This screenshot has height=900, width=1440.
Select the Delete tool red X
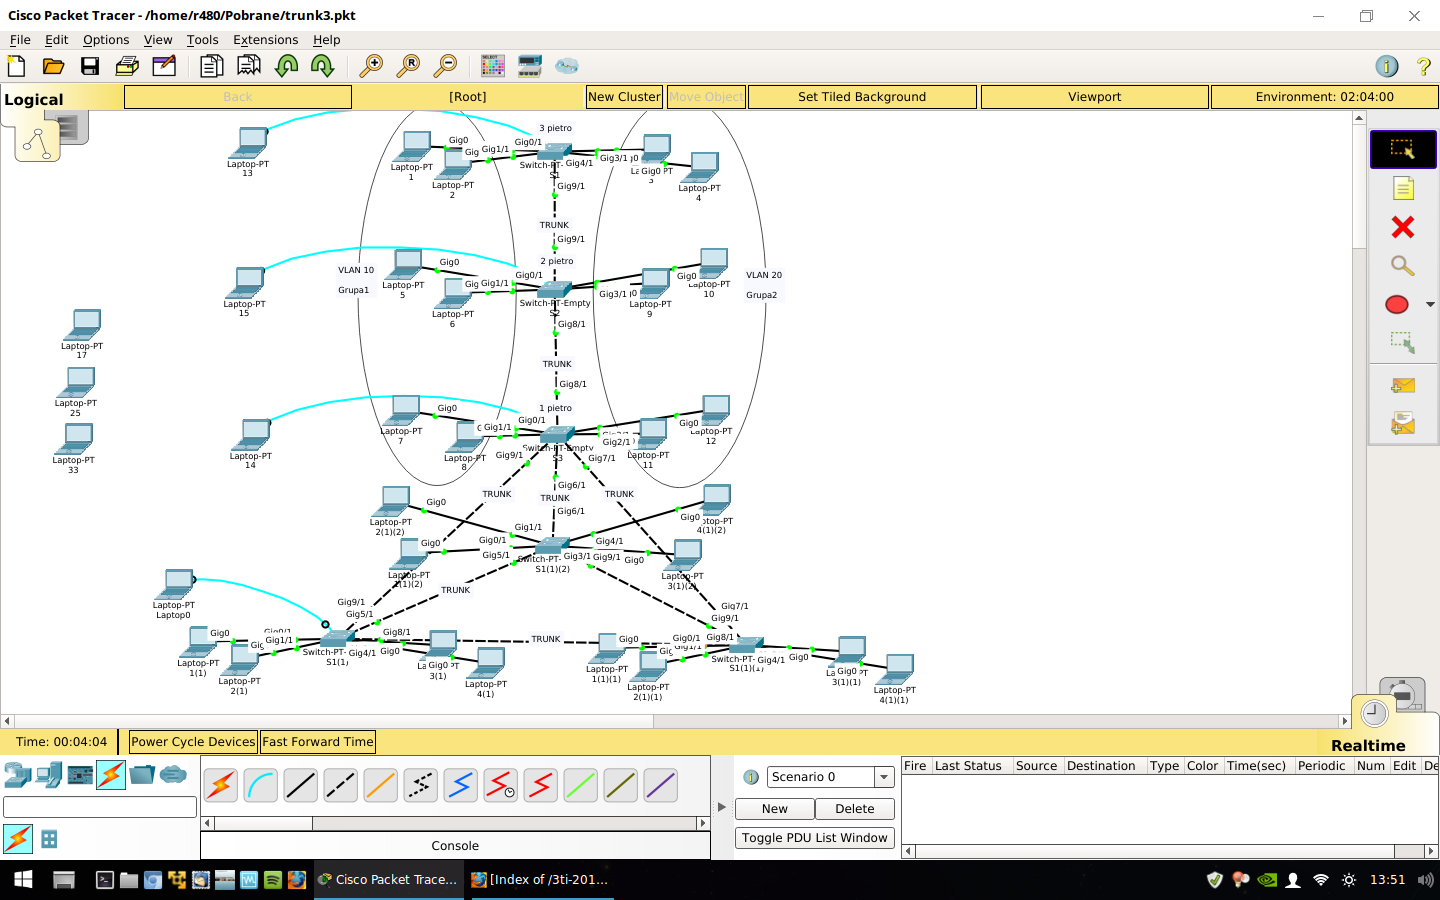click(1402, 228)
